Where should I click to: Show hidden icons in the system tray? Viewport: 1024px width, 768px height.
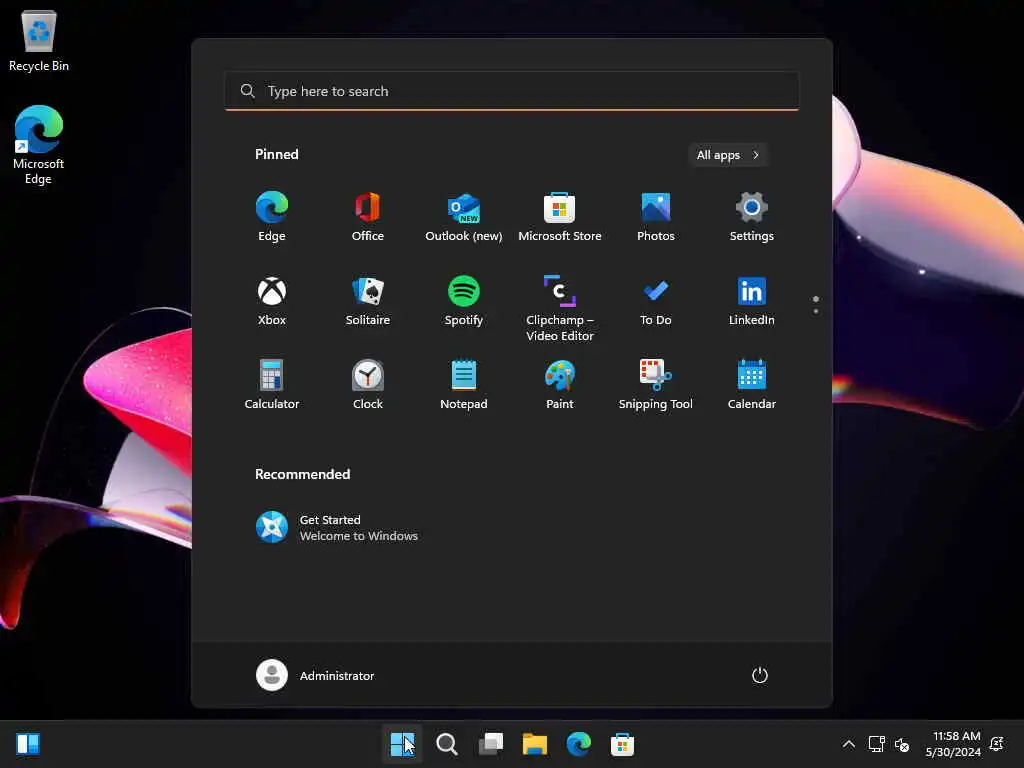[x=848, y=744]
